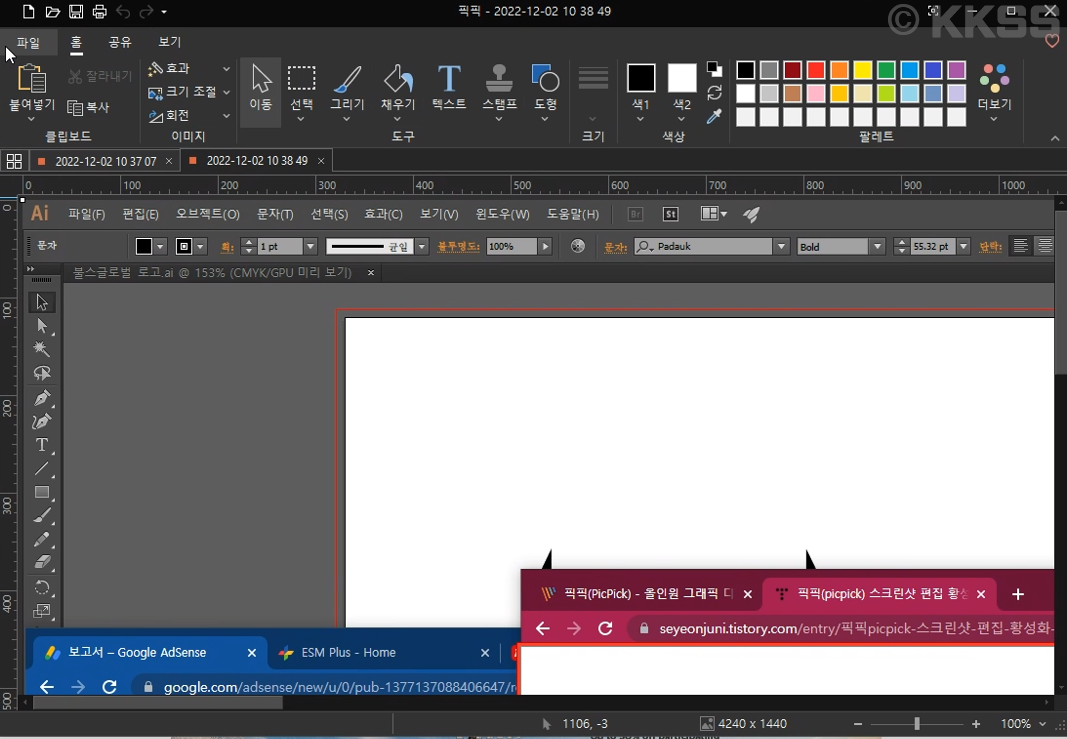Click the 붙여넣기 (Paste) clipboard icon
The width and height of the screenshot is (1067, 739).
31,79
